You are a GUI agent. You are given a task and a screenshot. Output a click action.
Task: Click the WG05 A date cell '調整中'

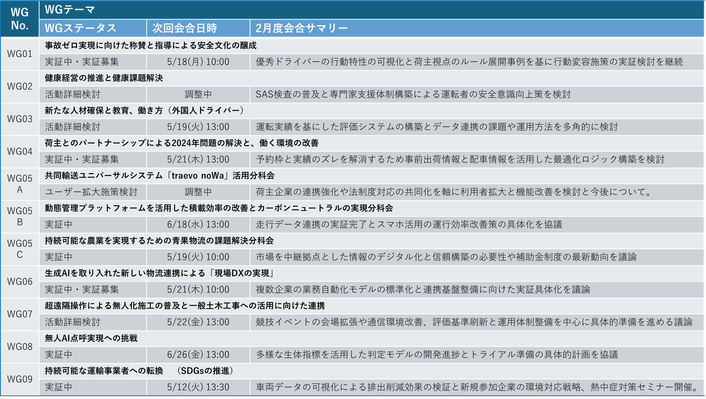pos(198,192)
